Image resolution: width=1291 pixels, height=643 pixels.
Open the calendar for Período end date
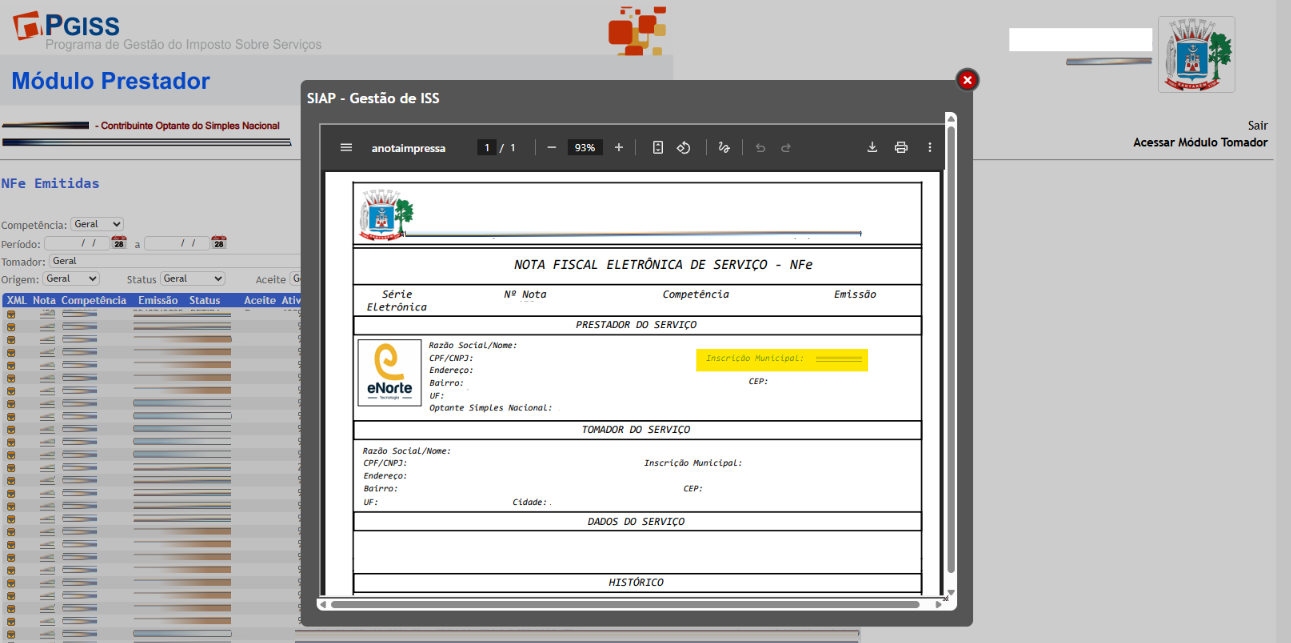pos(219,243)
